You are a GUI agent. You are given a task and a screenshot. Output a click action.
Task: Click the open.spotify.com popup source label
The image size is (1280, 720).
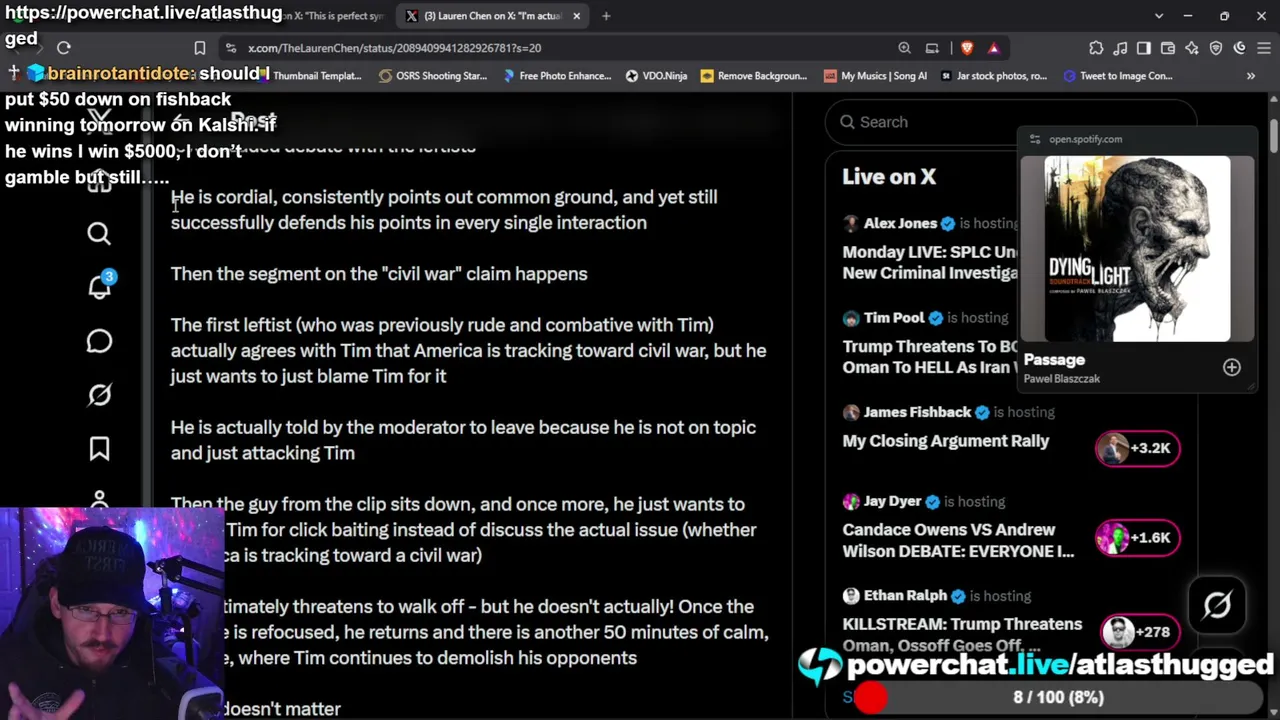[1085, 139]
